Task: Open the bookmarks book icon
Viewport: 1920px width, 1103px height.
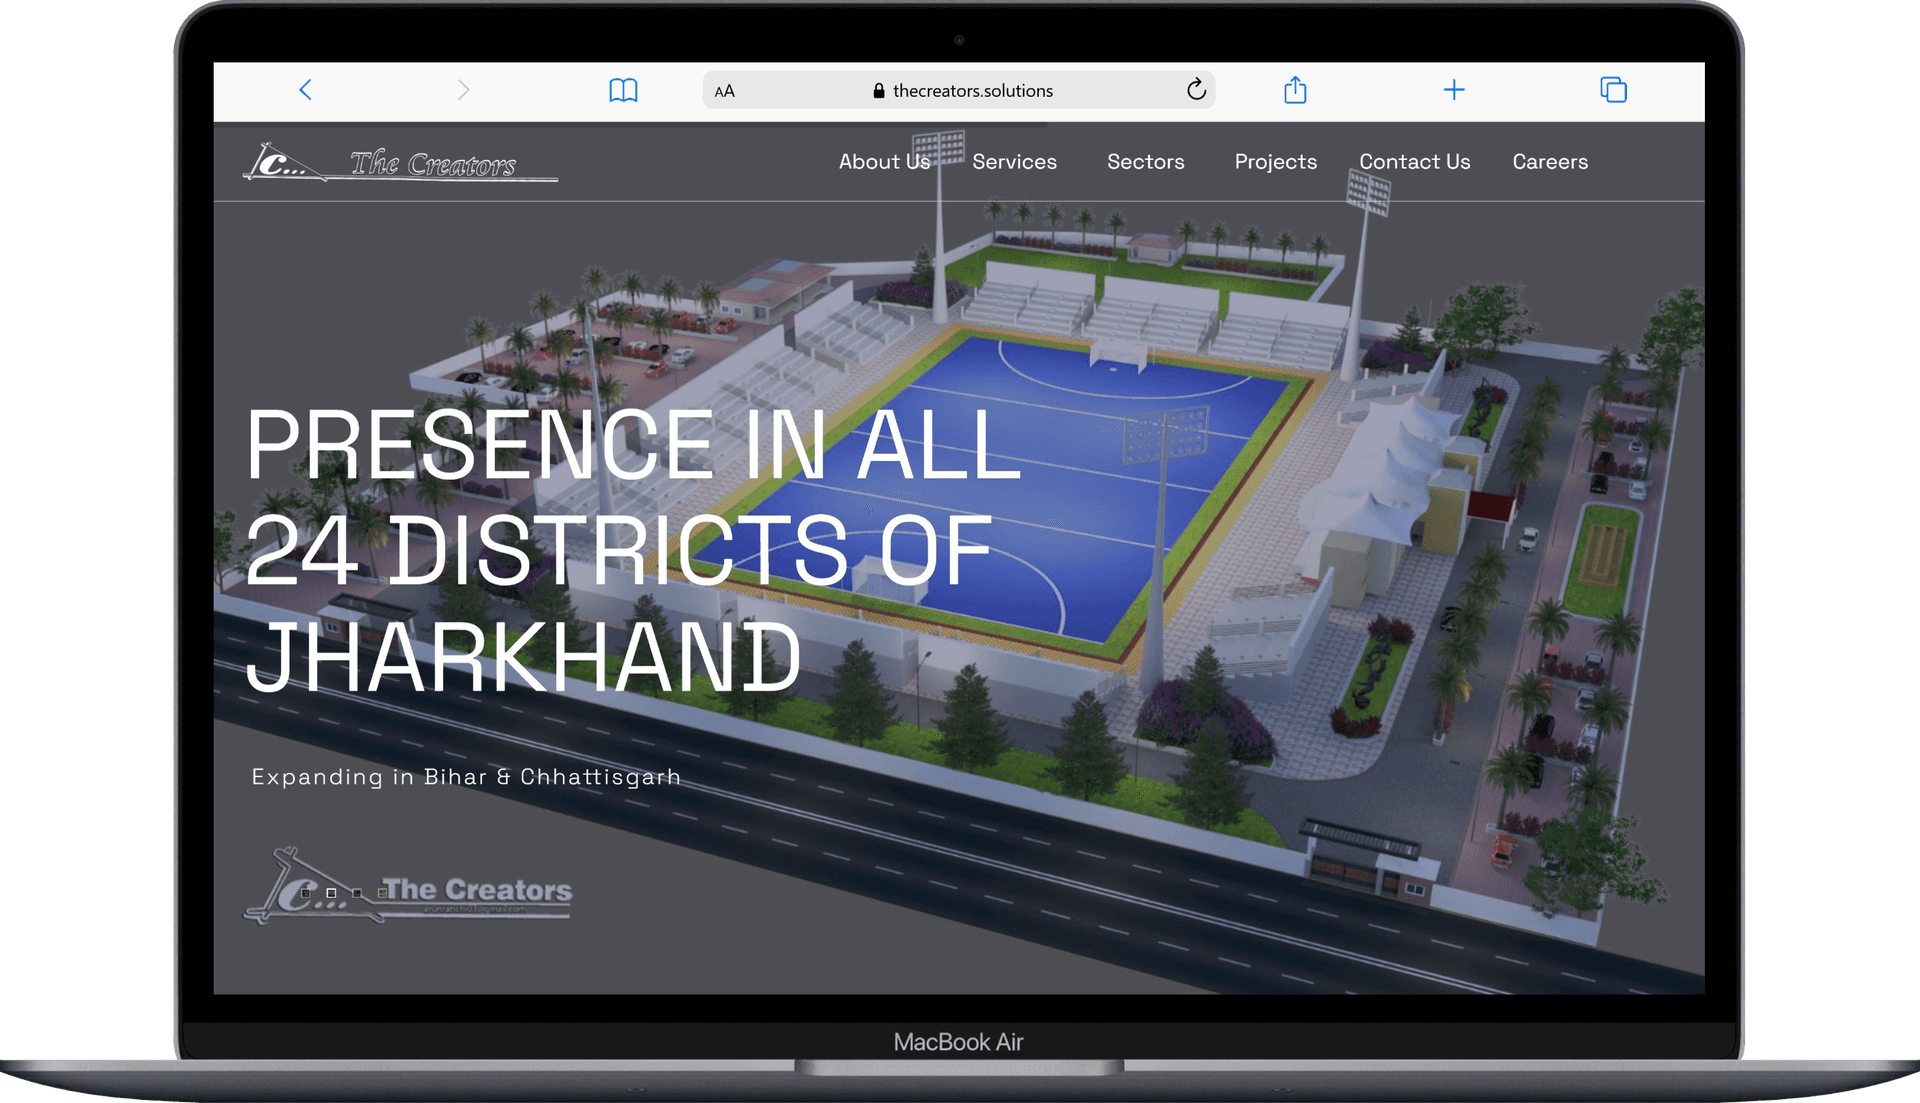Action: pos(623,90)
